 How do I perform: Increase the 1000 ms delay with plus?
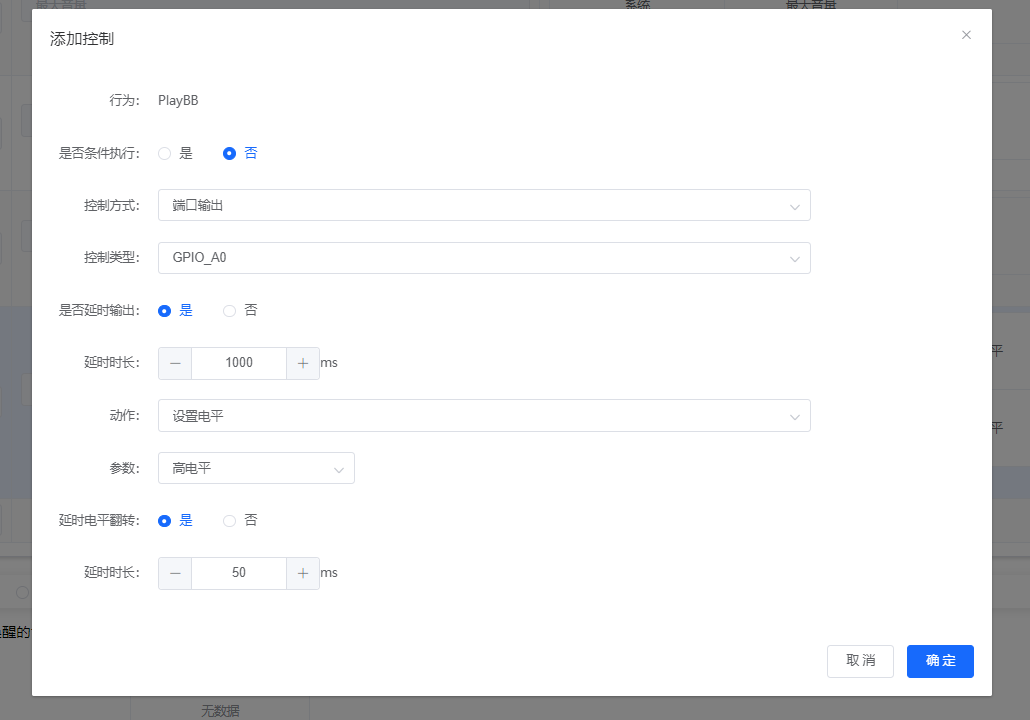[x=303, y=363]
